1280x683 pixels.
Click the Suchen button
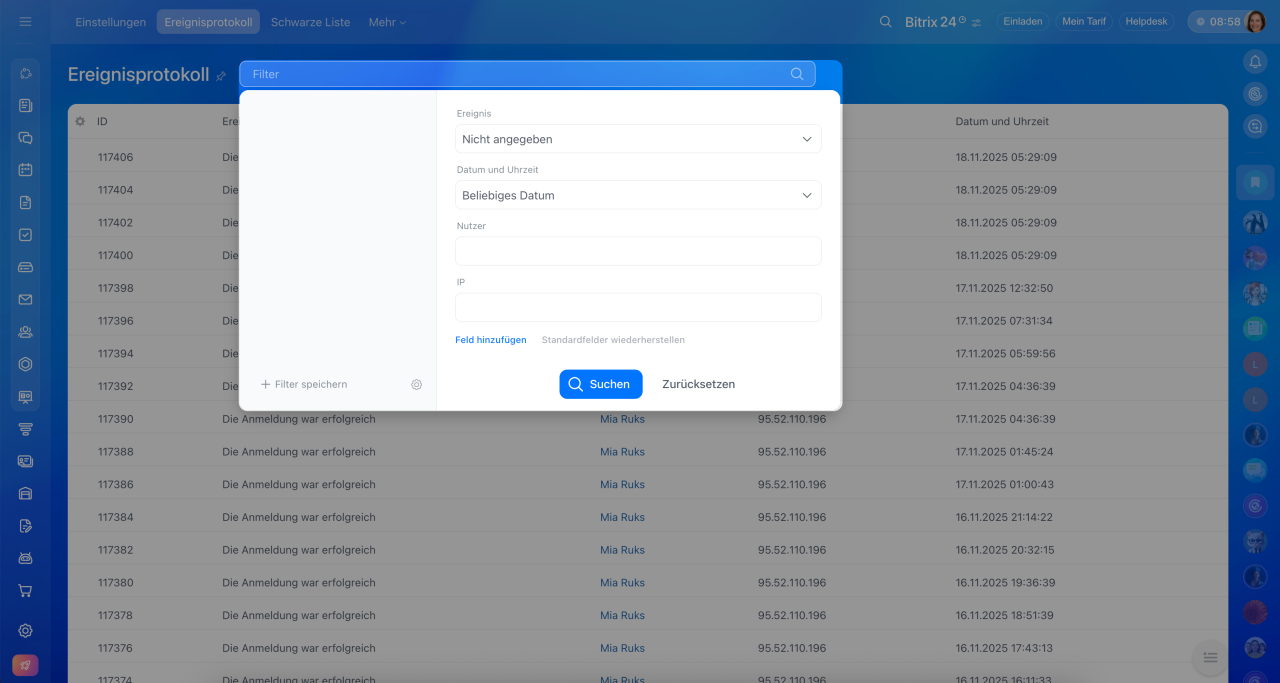[x=601, y=384]
